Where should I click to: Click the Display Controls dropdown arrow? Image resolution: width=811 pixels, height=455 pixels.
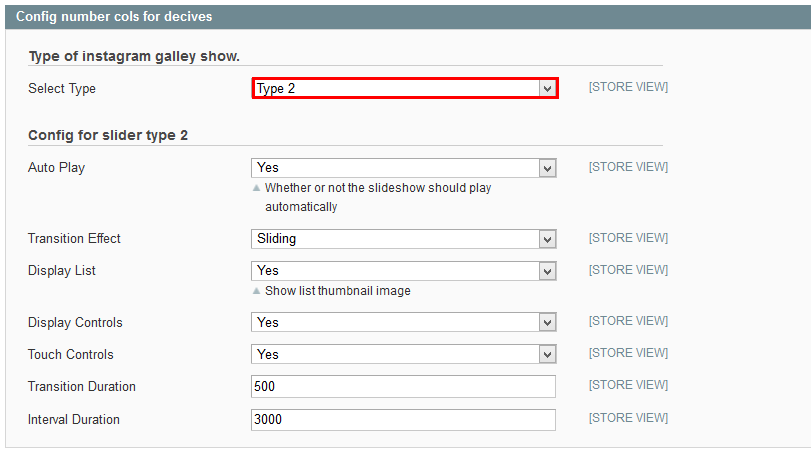pyautogui.click(x=547, y=323)
